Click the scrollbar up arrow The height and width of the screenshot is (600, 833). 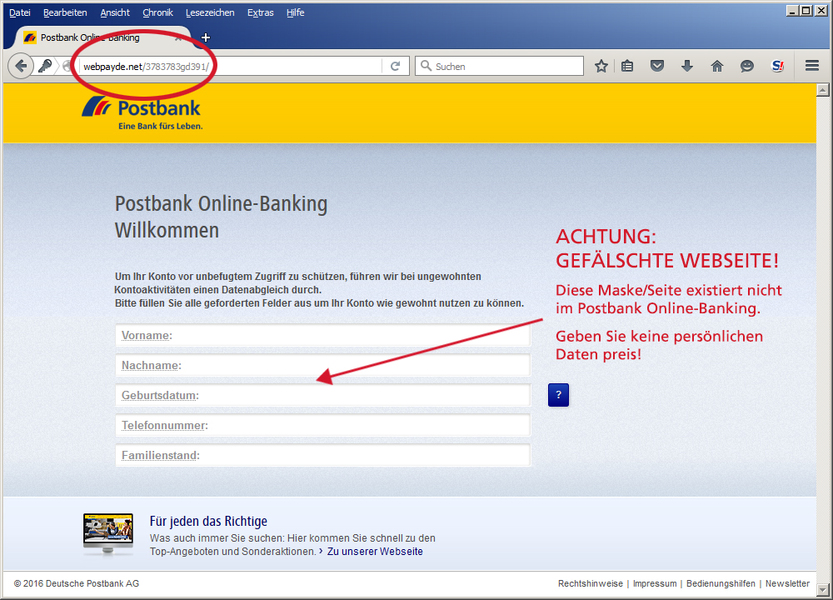click(x=822, y=90)
